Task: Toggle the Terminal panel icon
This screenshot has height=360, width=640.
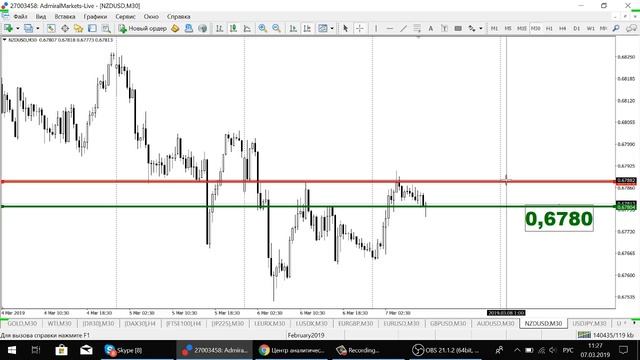Action: [92, 28]
